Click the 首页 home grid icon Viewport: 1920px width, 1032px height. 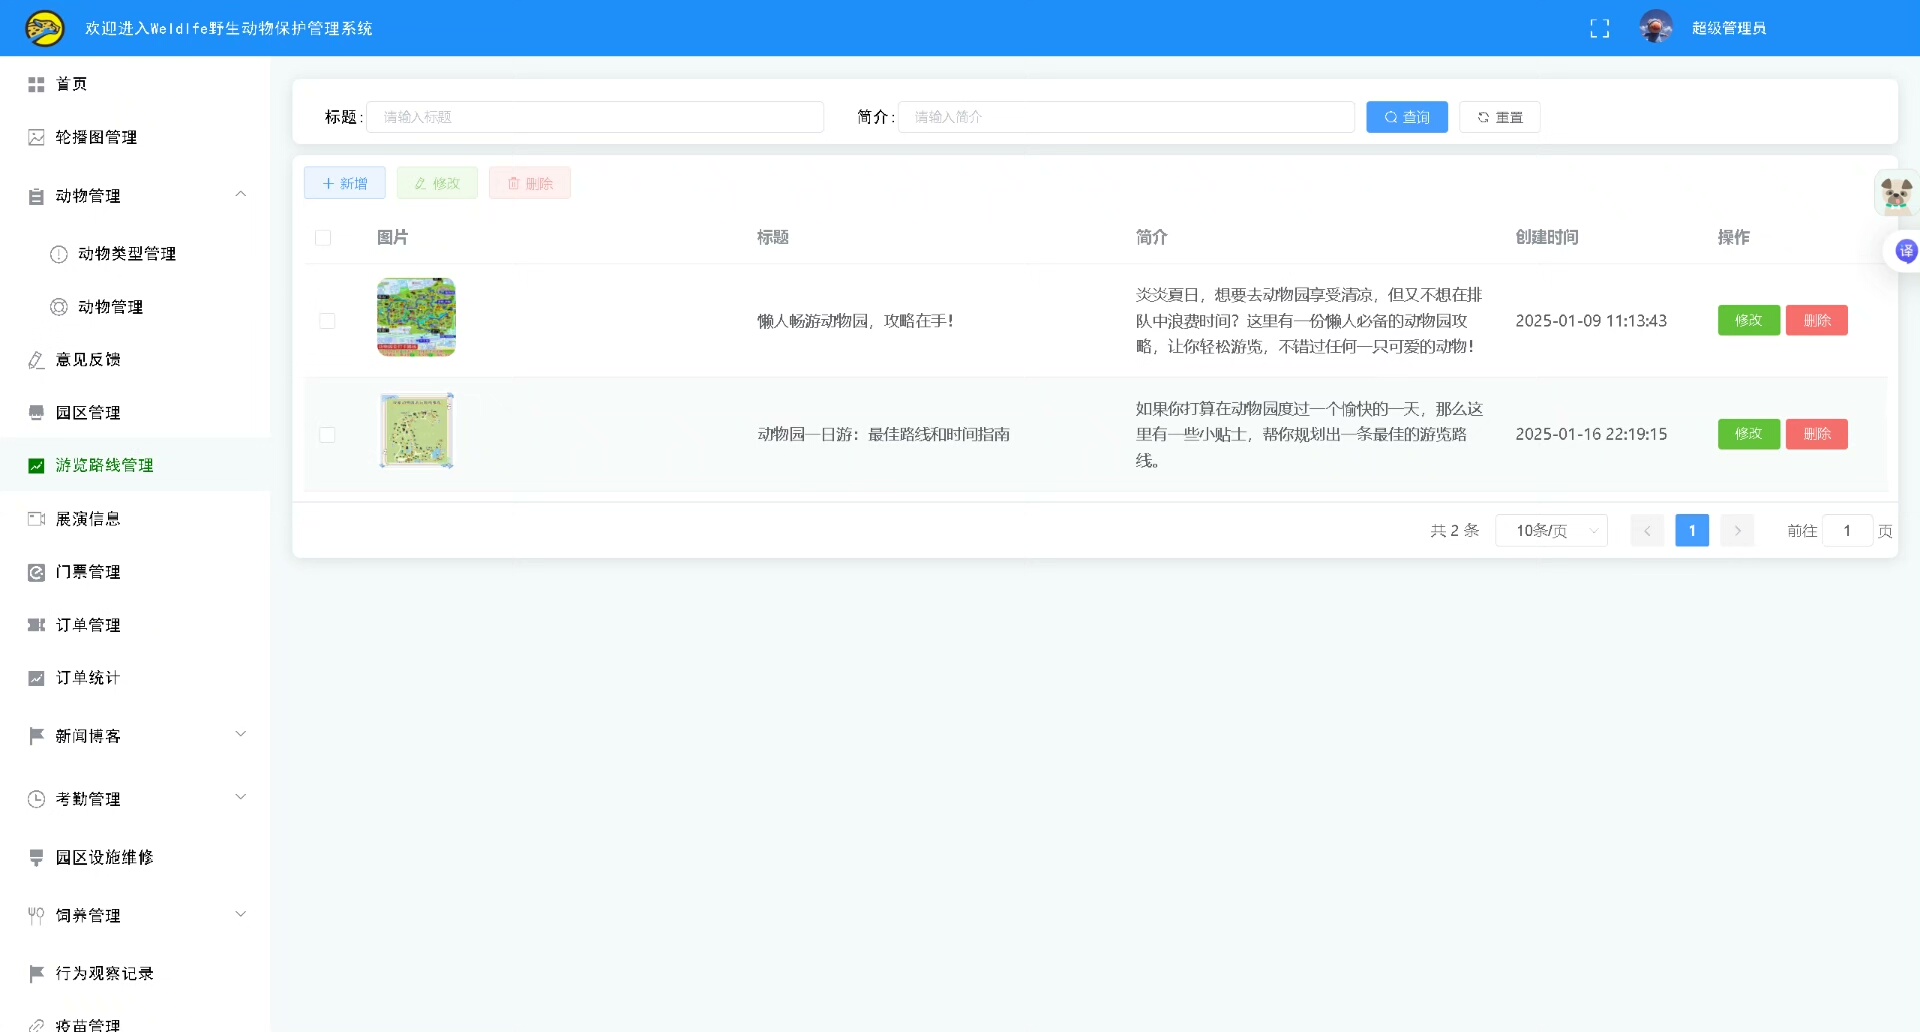click(37, 84)
